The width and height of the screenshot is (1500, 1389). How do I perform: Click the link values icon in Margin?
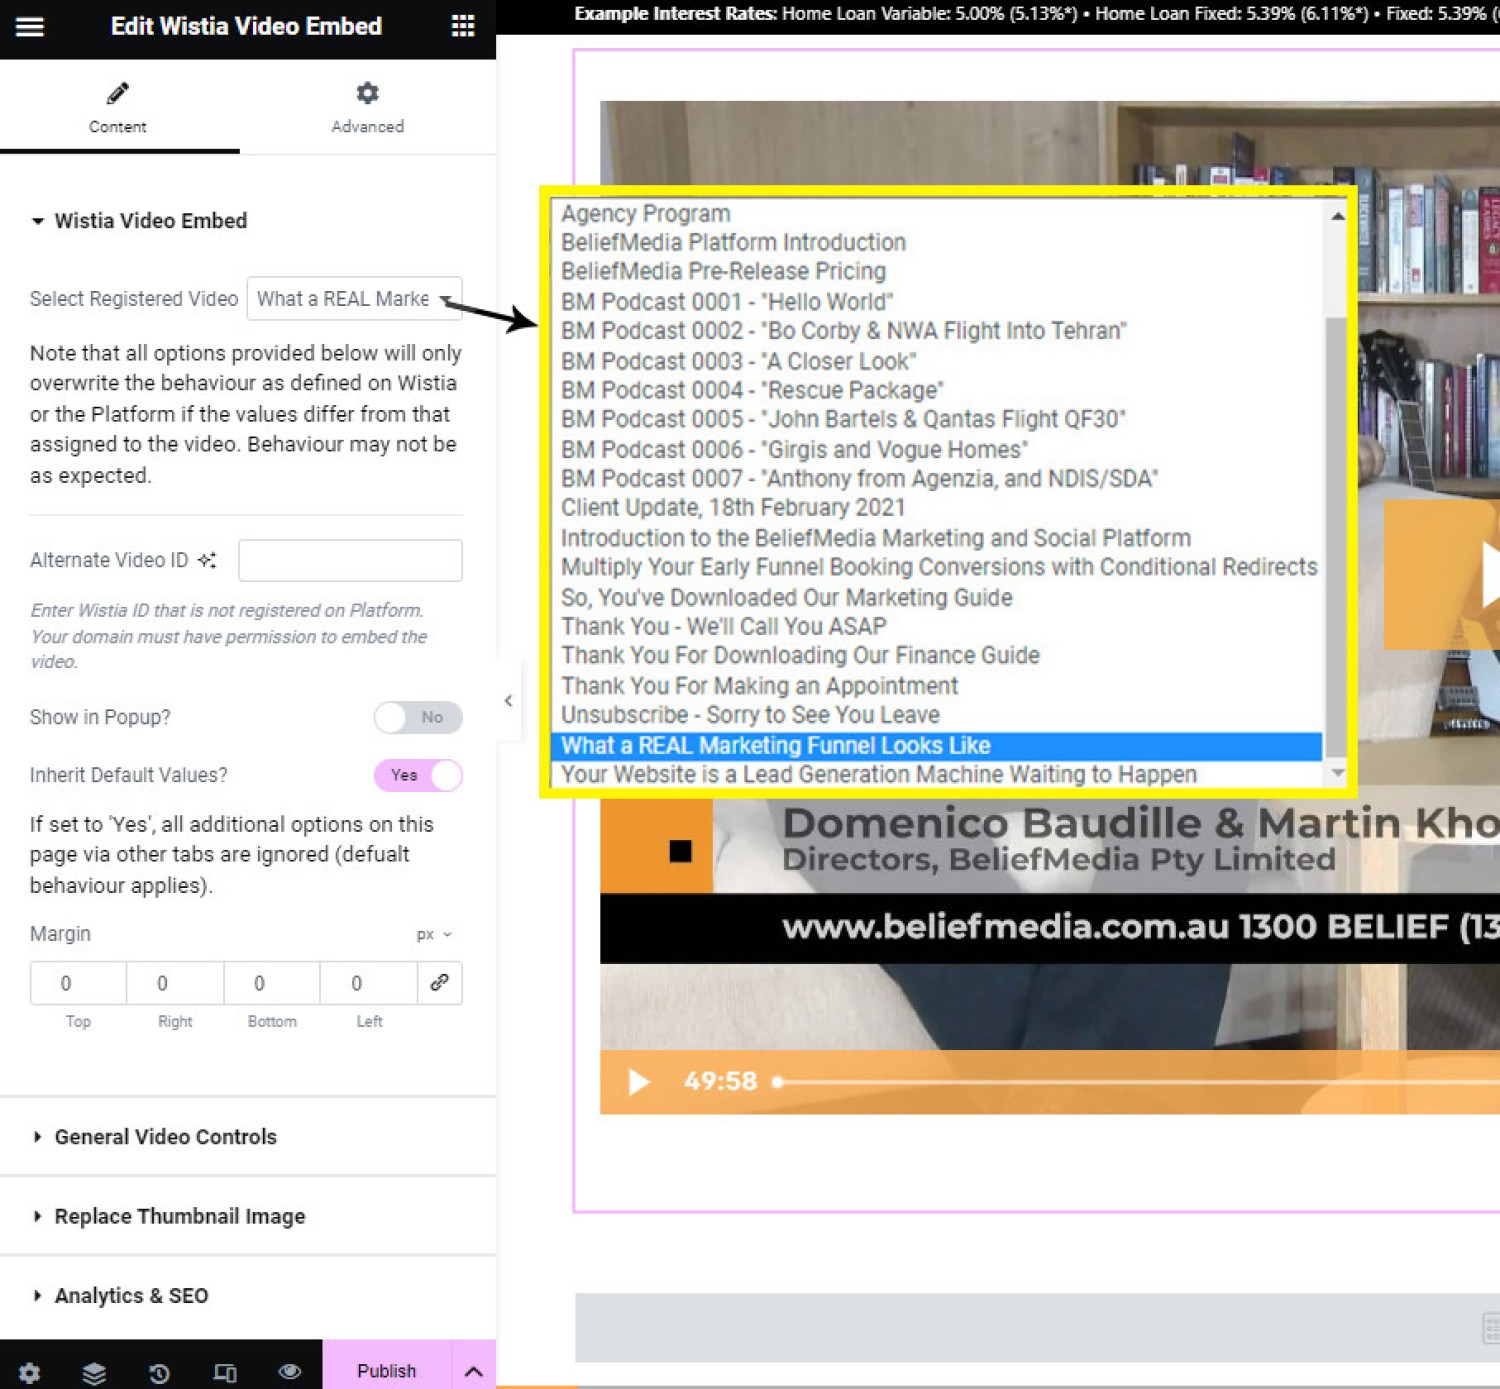click(x=439, y=983)
